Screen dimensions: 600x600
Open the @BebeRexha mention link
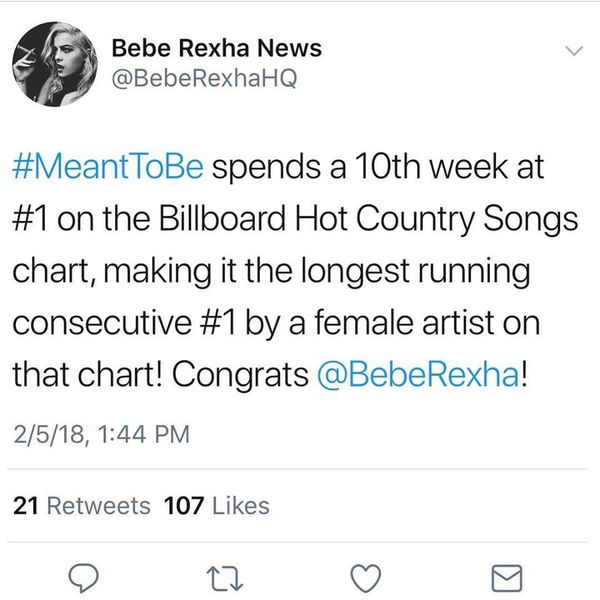point(419,374)
